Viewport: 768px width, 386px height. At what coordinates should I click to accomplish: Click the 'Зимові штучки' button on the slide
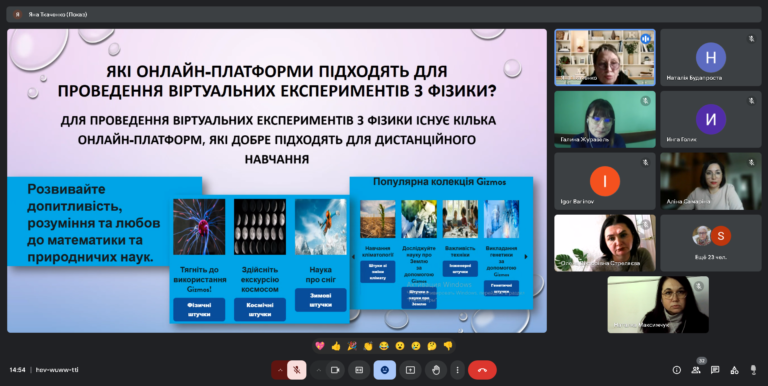tap(320, 300)
